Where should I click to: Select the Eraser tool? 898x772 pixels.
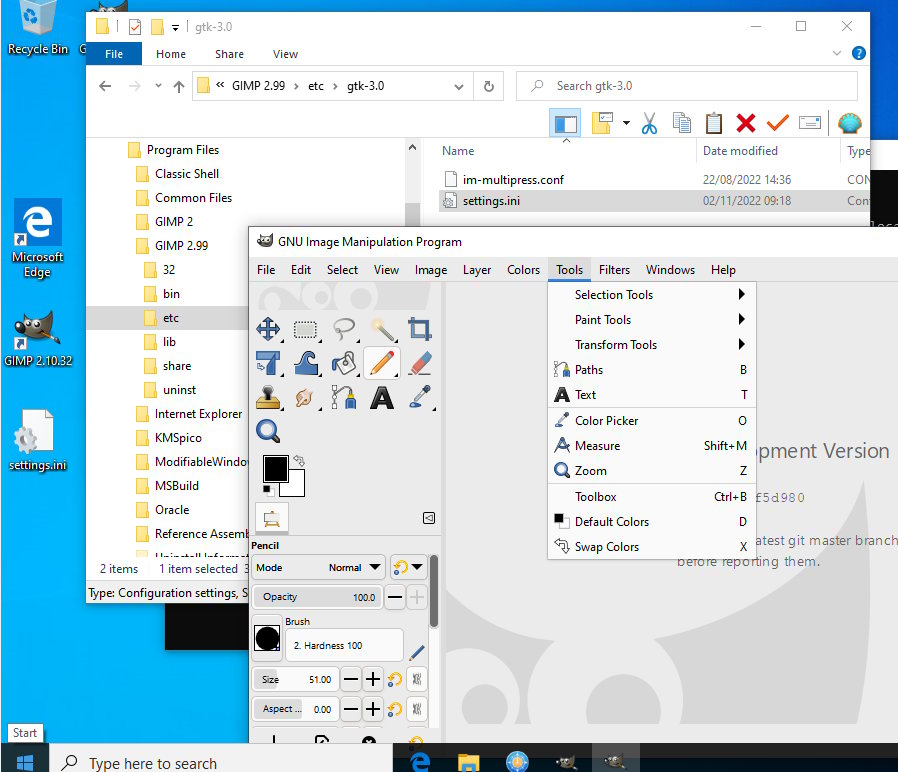(420, 363)
